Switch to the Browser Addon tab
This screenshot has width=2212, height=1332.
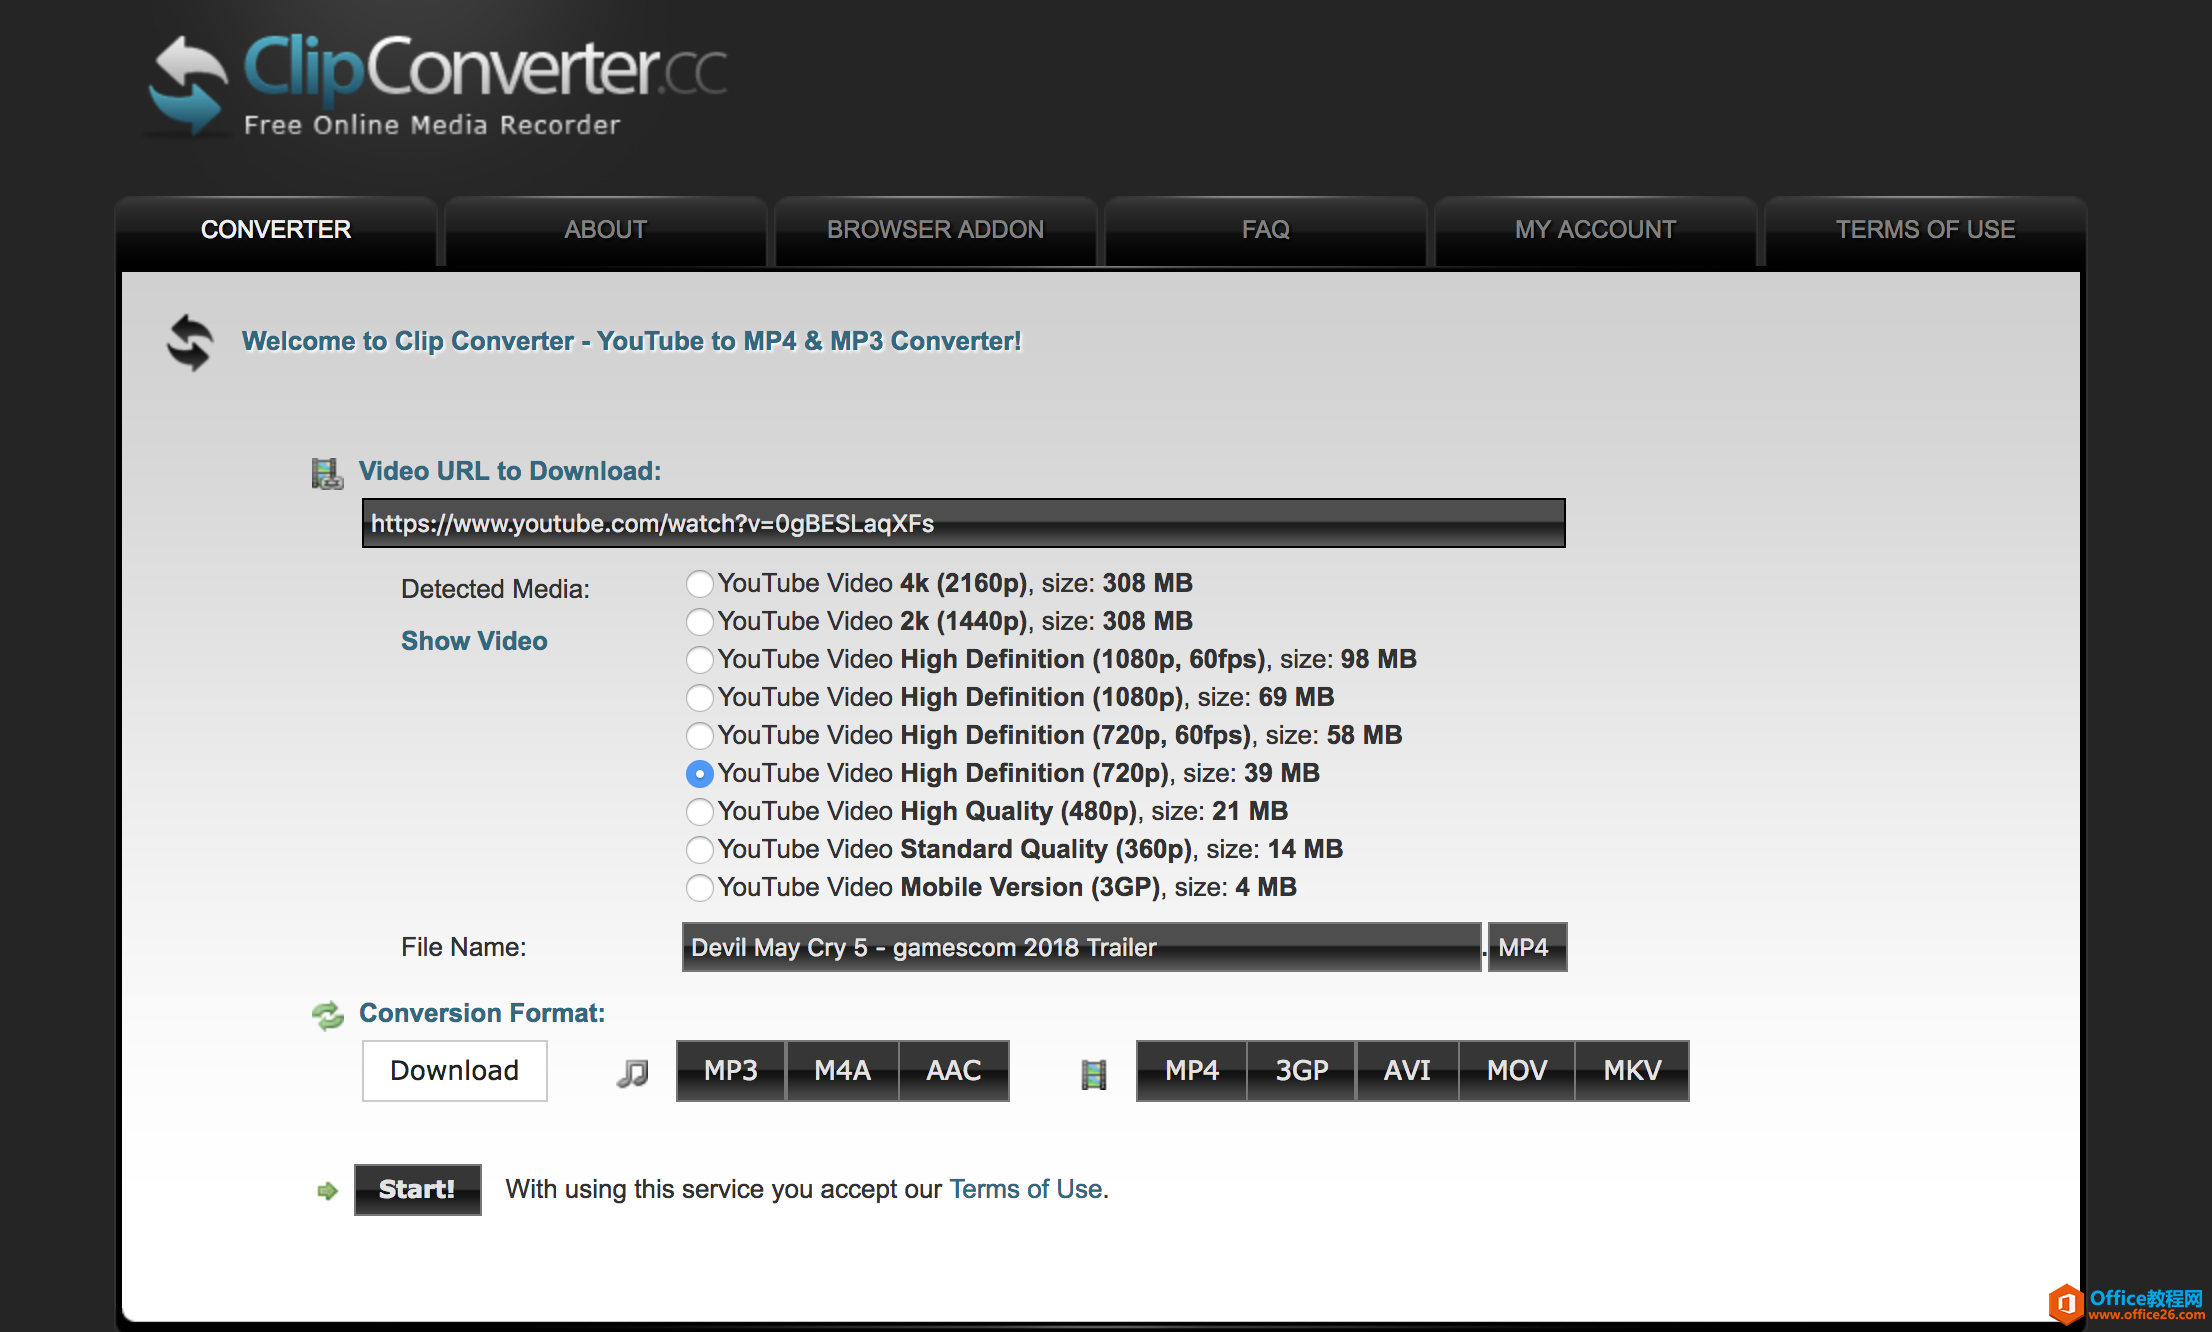[x=935, y=230]
